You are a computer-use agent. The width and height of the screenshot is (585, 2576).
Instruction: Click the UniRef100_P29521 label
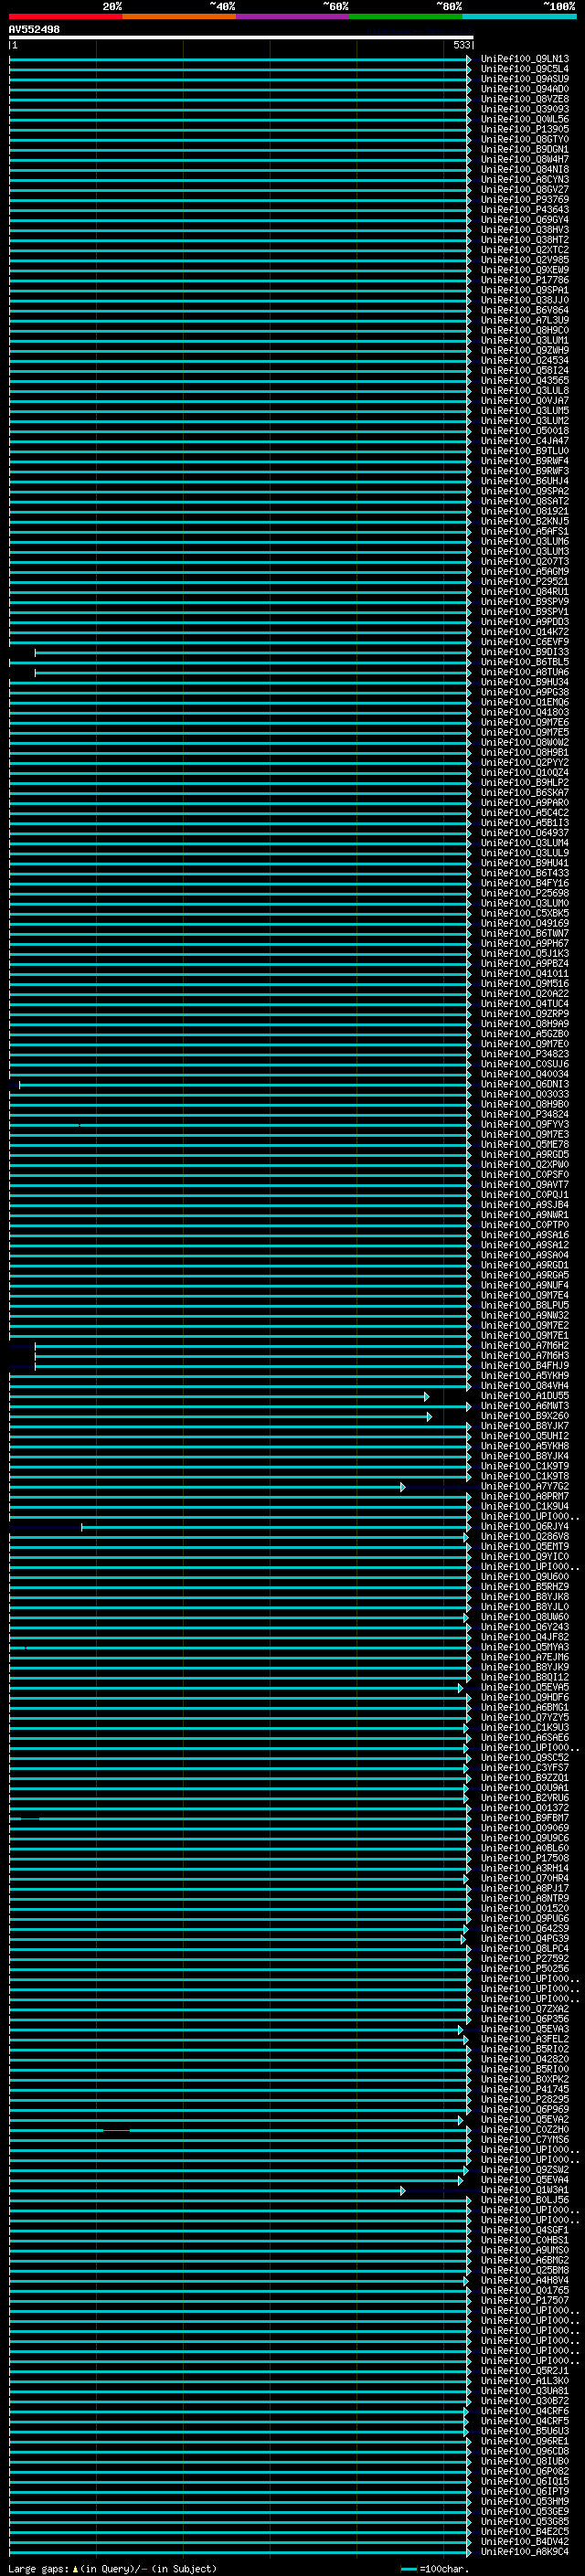[525, 581]
